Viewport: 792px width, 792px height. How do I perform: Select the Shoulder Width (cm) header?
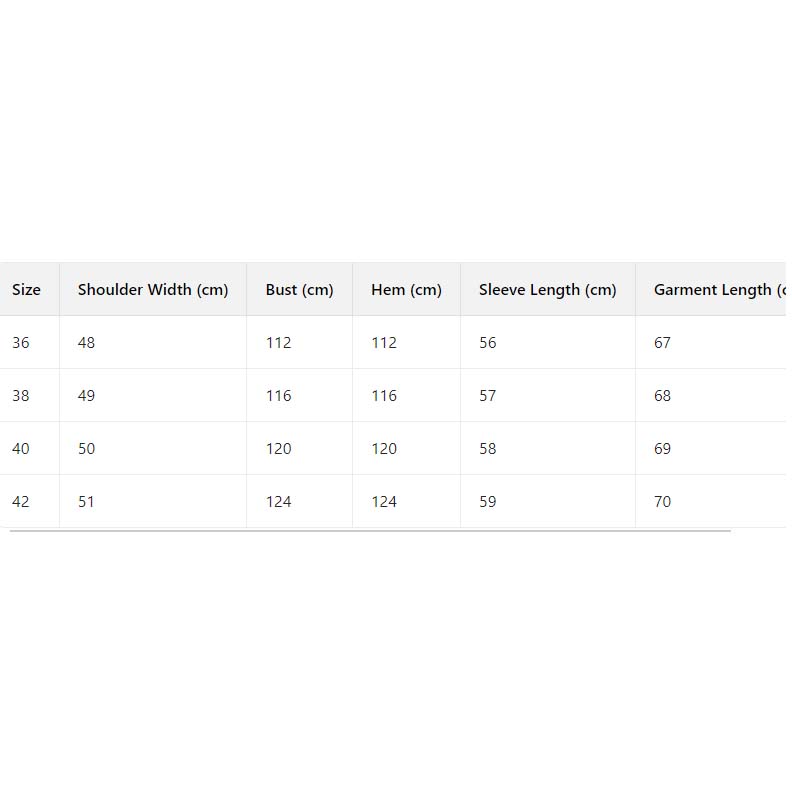153,290
